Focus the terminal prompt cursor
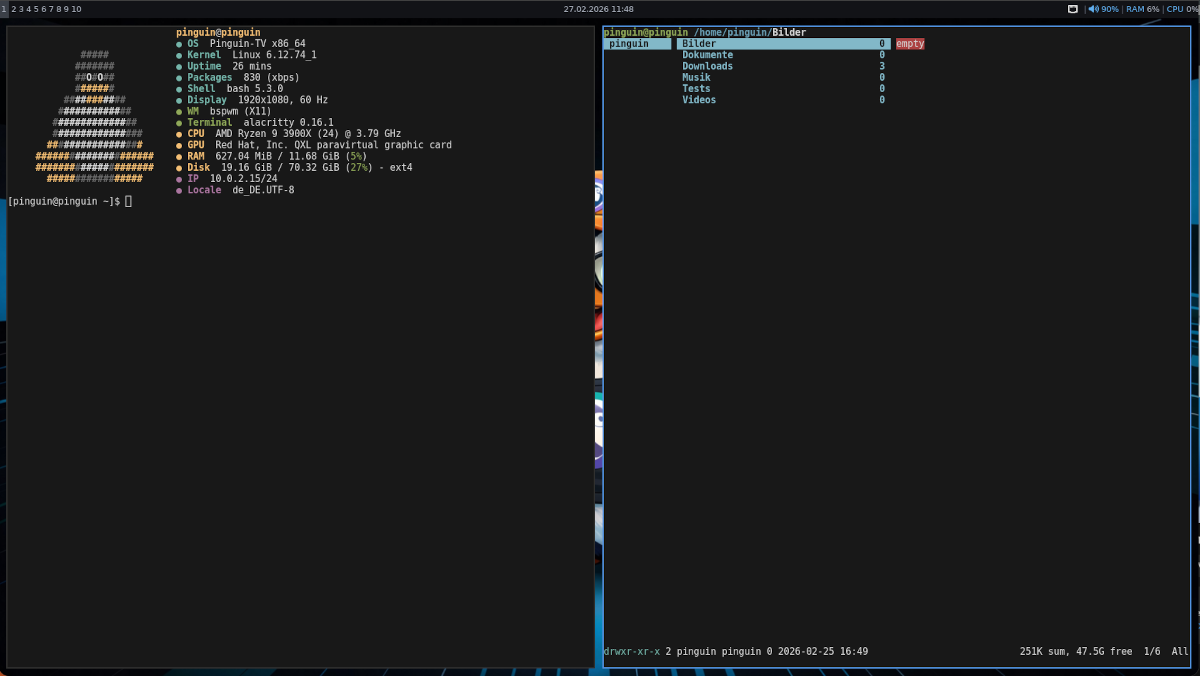Screen dimensions: 1200x676 [x=128, y=202]
